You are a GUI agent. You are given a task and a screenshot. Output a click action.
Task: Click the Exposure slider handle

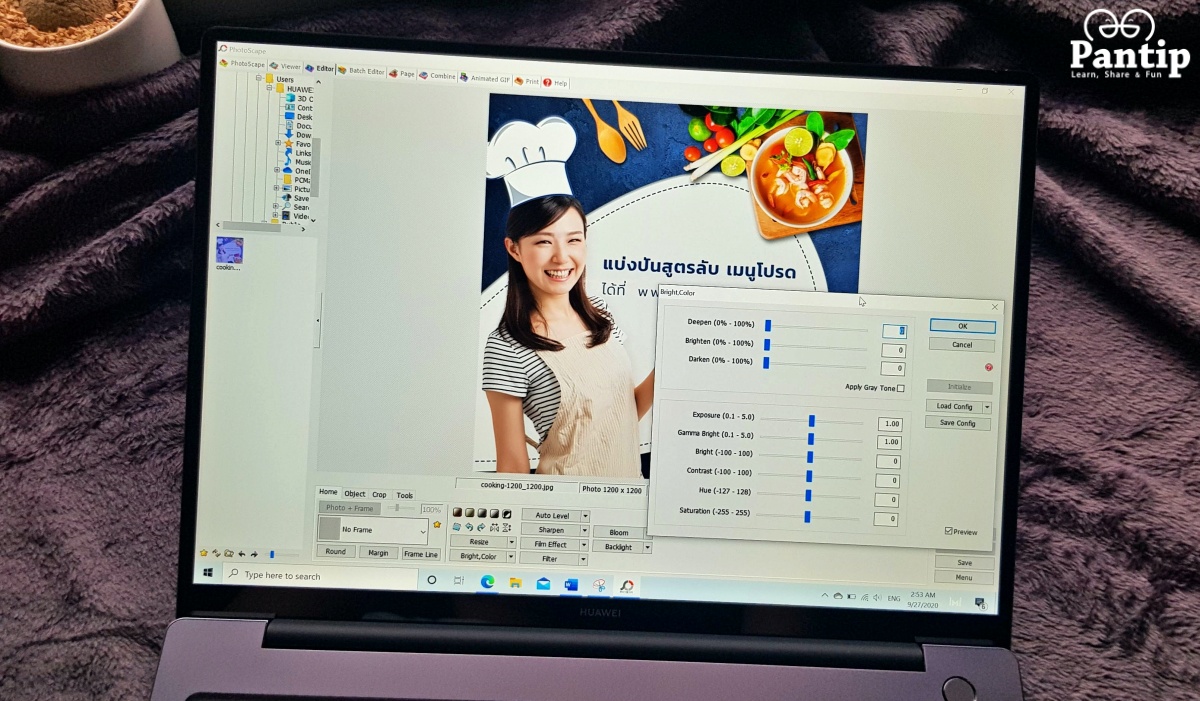(x=812, y=421)
